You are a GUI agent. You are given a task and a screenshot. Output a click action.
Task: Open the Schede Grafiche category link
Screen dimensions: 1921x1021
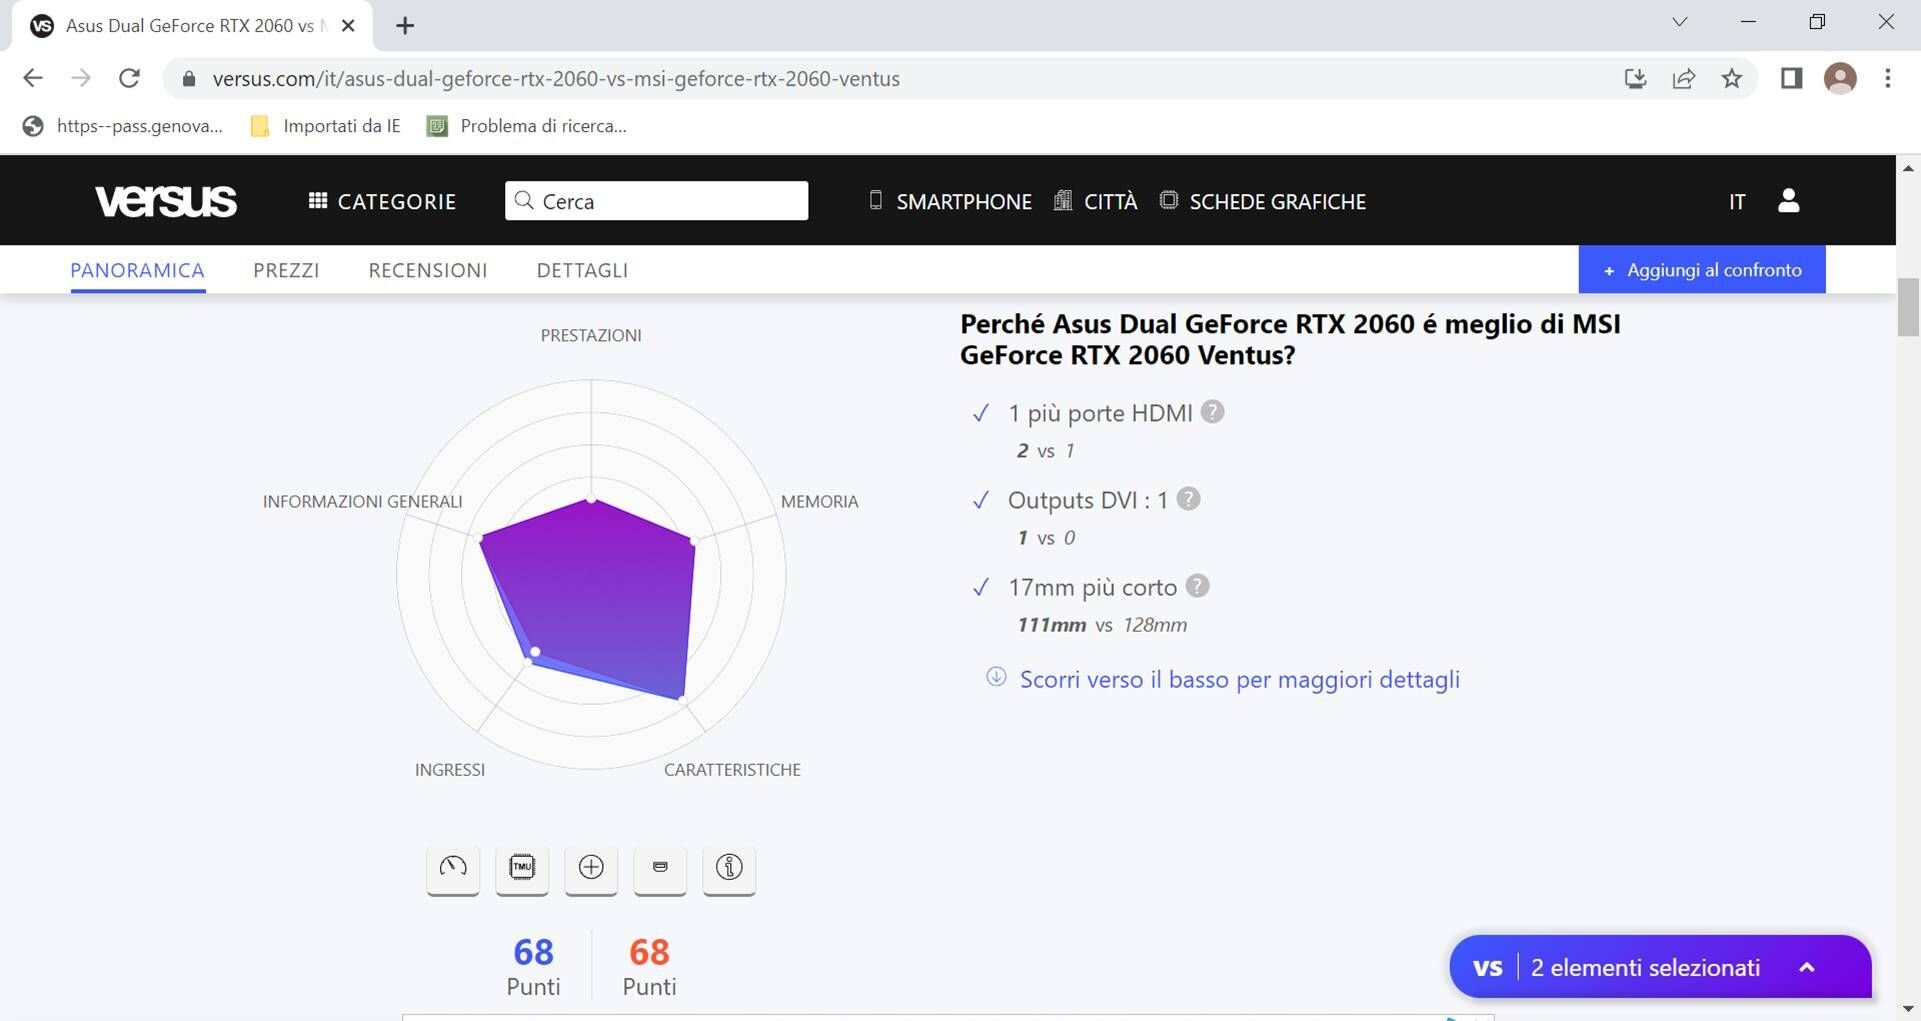[1262, 201]
